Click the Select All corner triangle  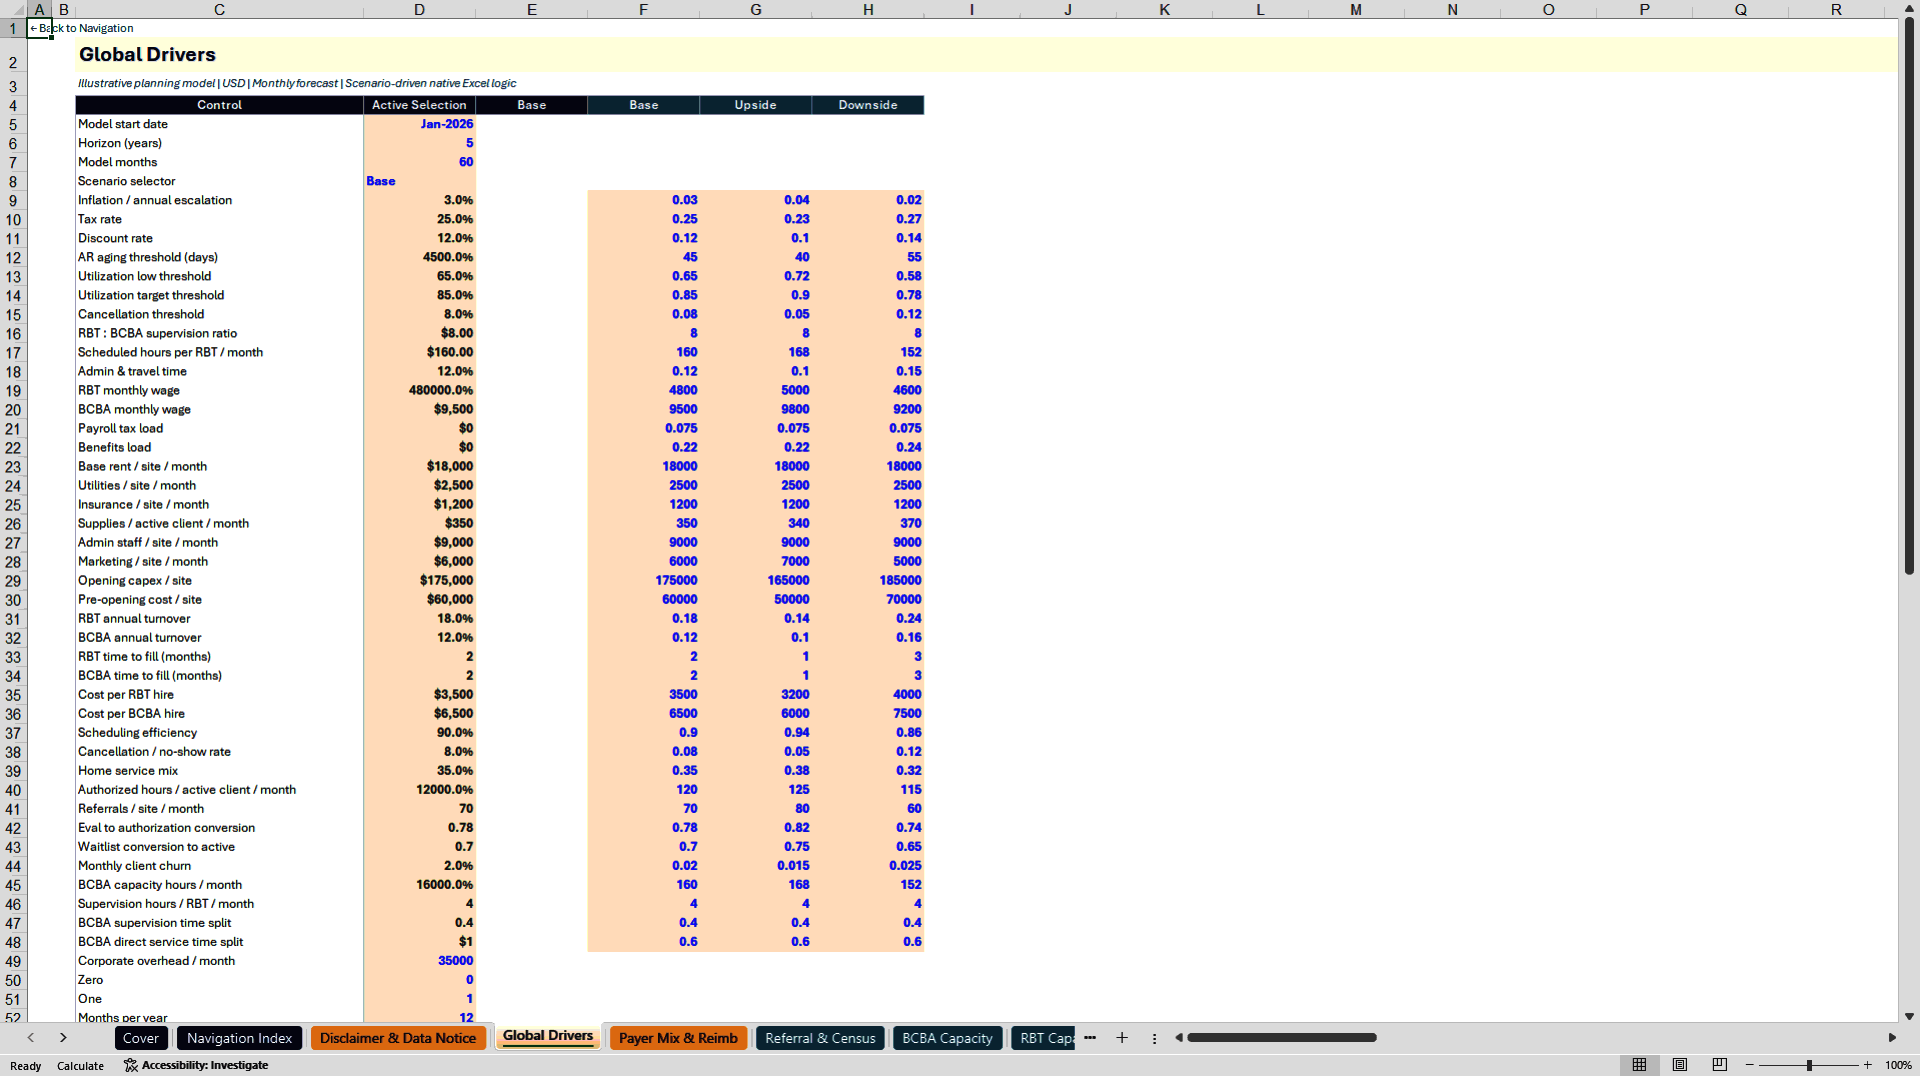(x=13, y=9)
